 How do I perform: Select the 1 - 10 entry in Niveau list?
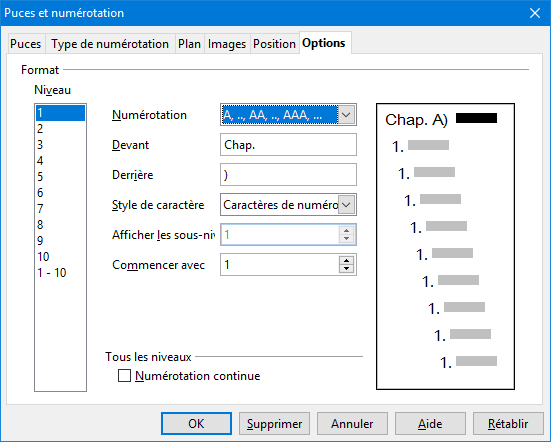click(x=60, y=273)
